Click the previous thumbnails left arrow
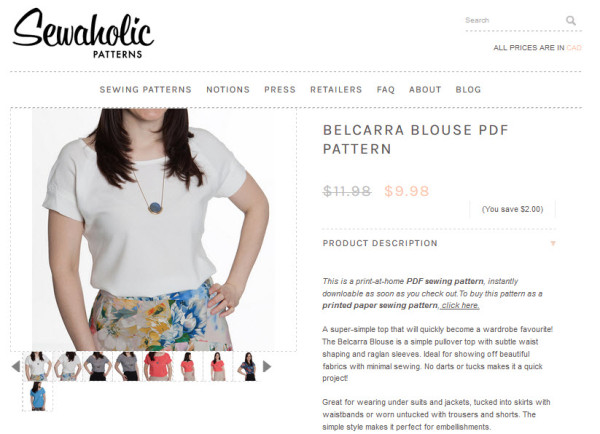This screenshot has height=434, width=600. click(x=16, y=366)
